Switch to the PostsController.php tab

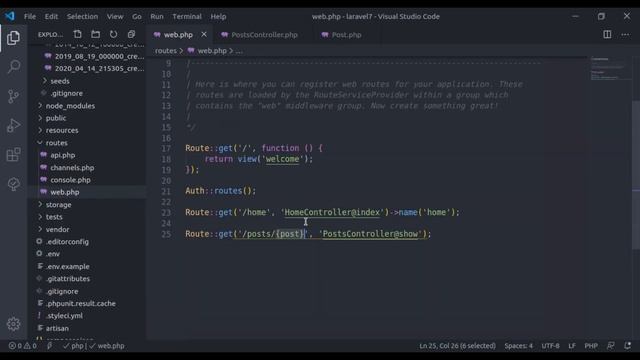click(x=264, y=35)
